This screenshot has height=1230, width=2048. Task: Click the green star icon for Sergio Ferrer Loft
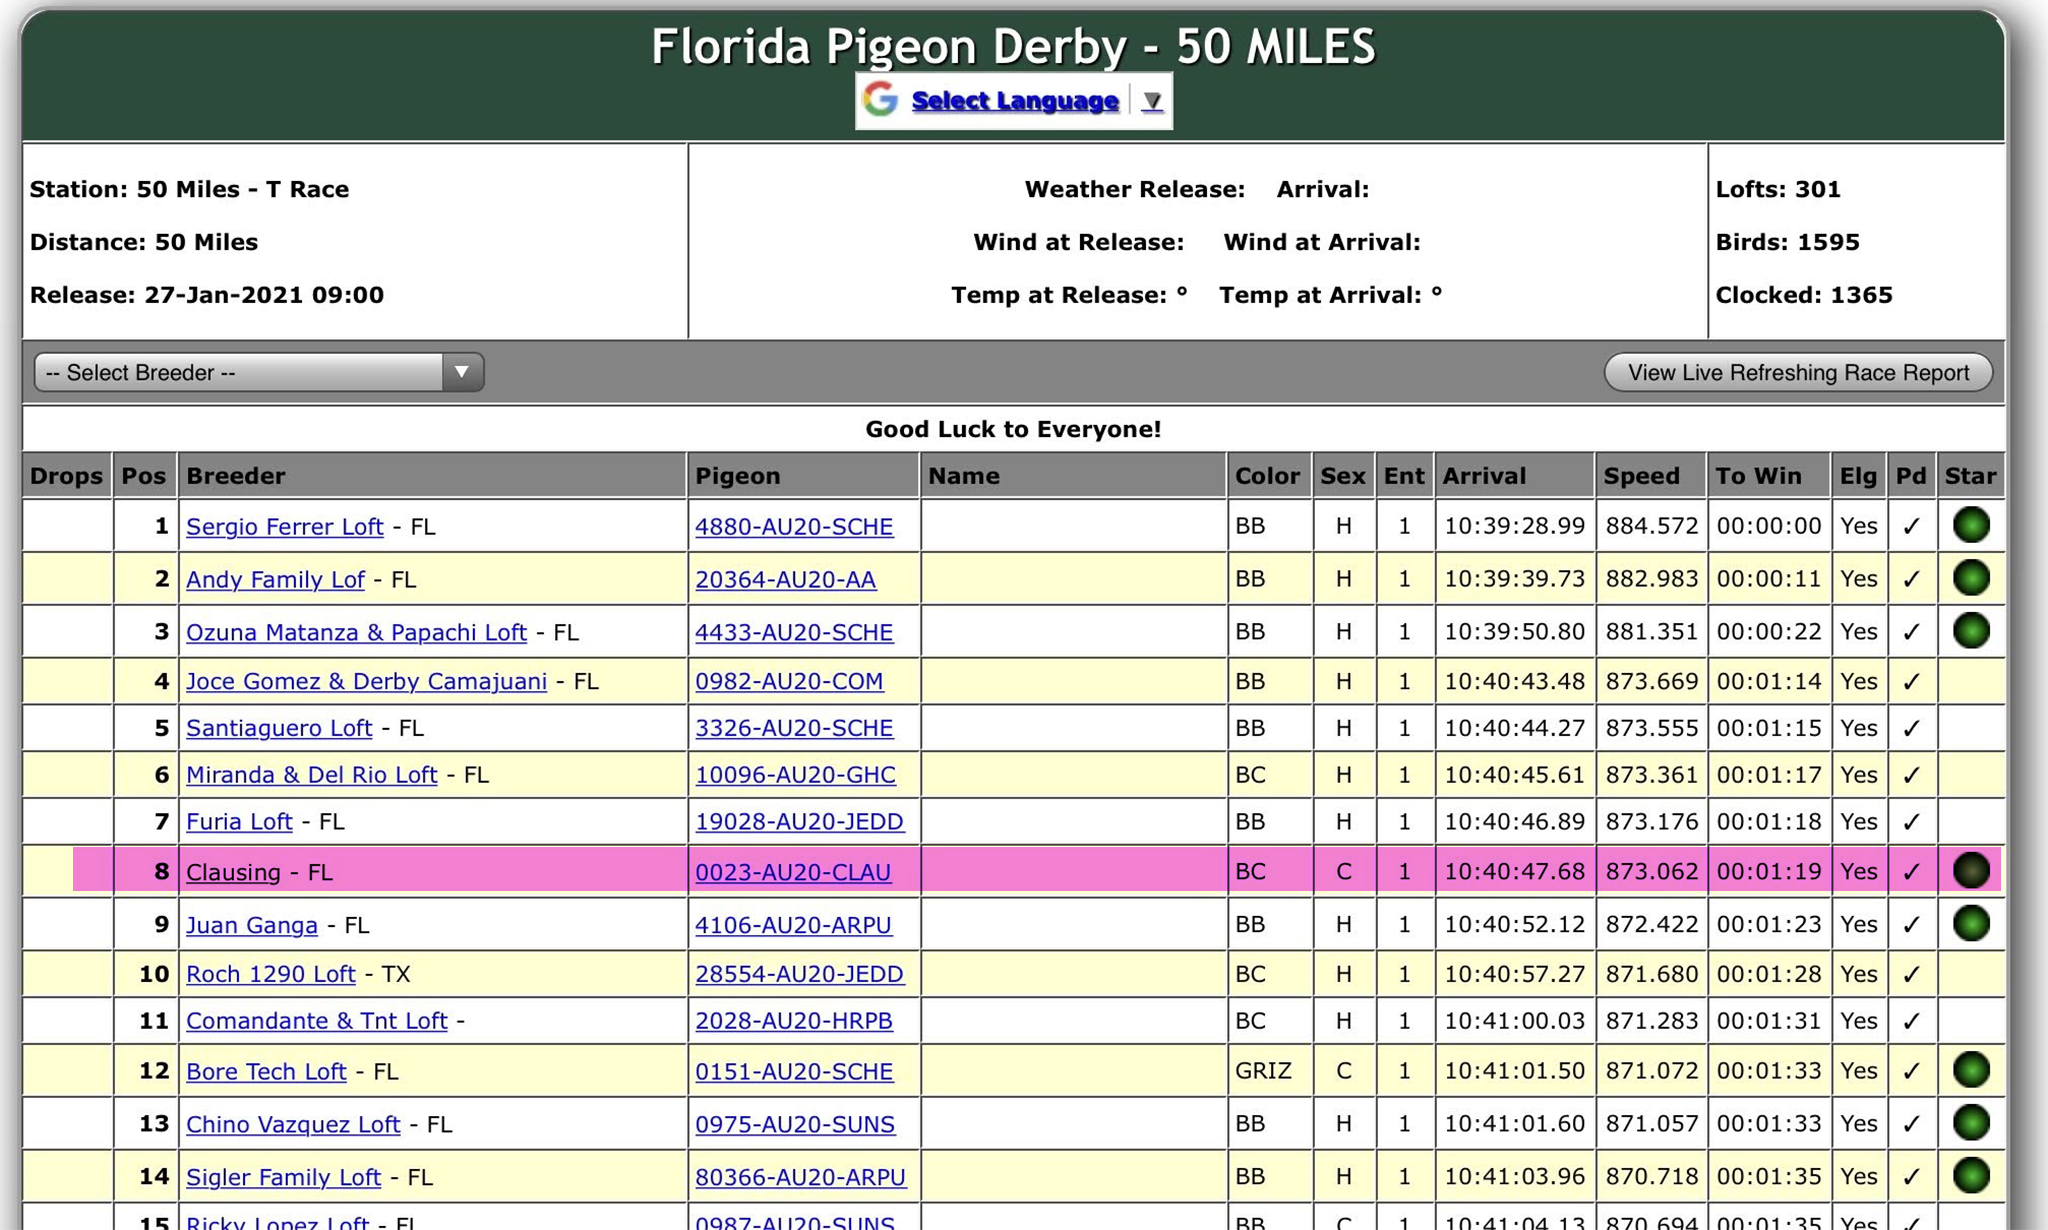pos(1971,525)
